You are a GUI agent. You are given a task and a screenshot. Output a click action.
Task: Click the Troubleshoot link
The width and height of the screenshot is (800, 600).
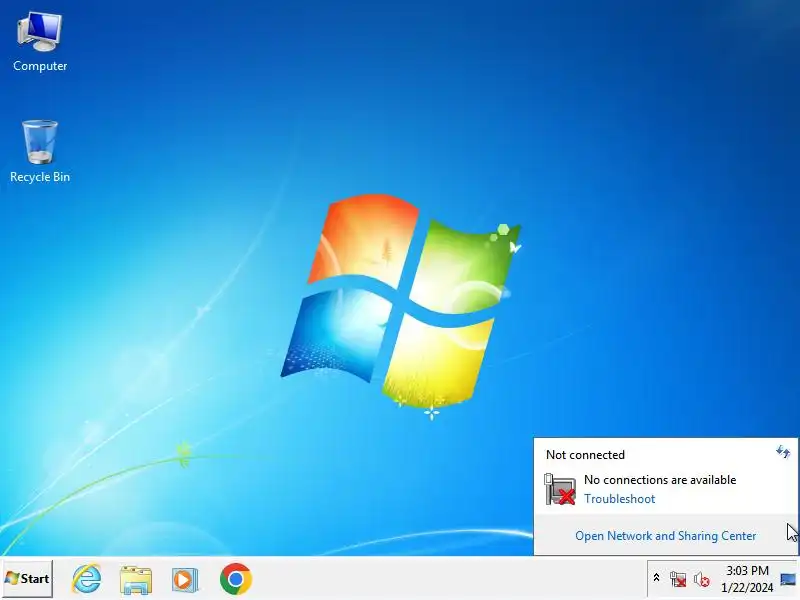pyautogui.click(x=619, y=498)
